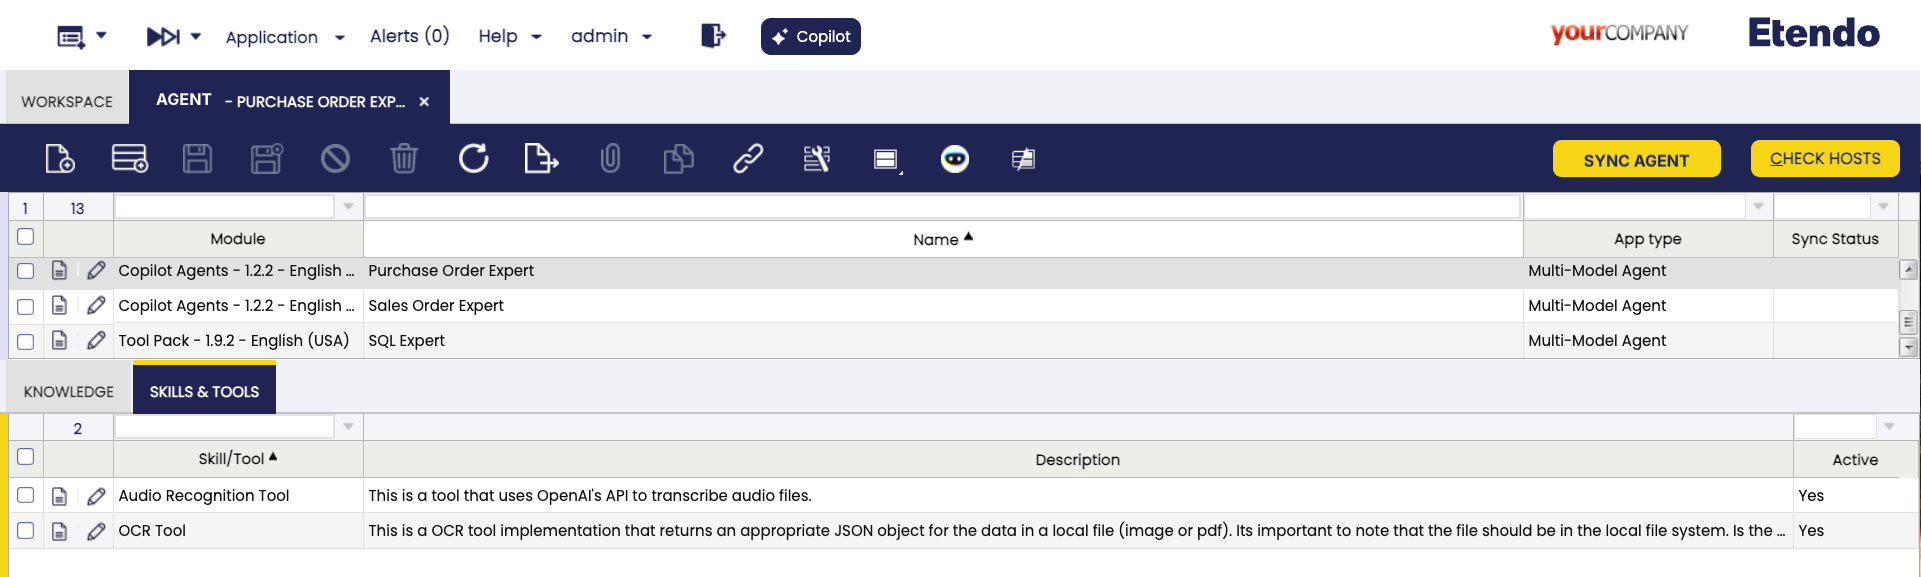Viewport: 1921px width, 577px height.
Task: Open Alerts (0) menu item
Action: click(x=410, y=36)
